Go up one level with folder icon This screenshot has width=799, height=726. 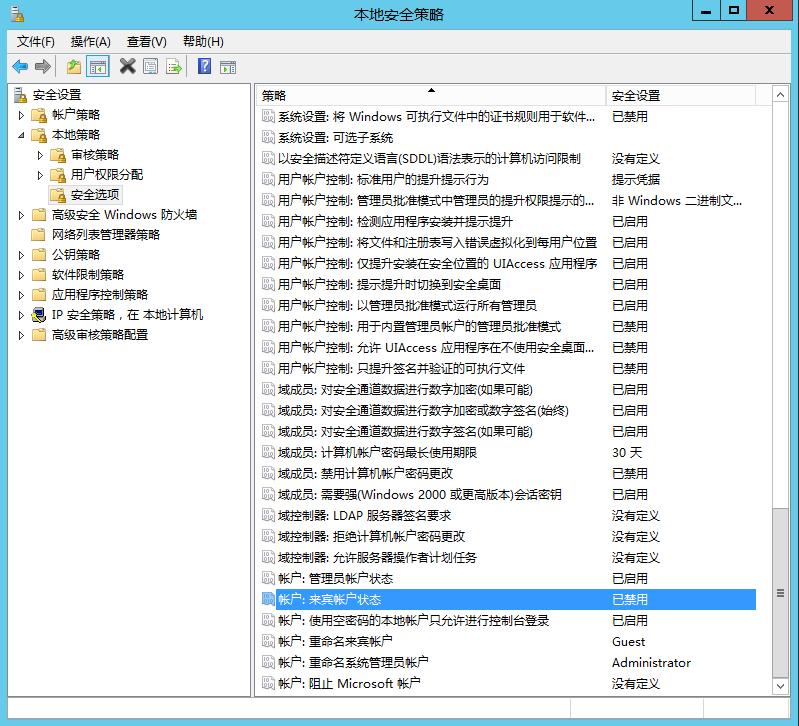pyautogui.click(x=74, y=67)
